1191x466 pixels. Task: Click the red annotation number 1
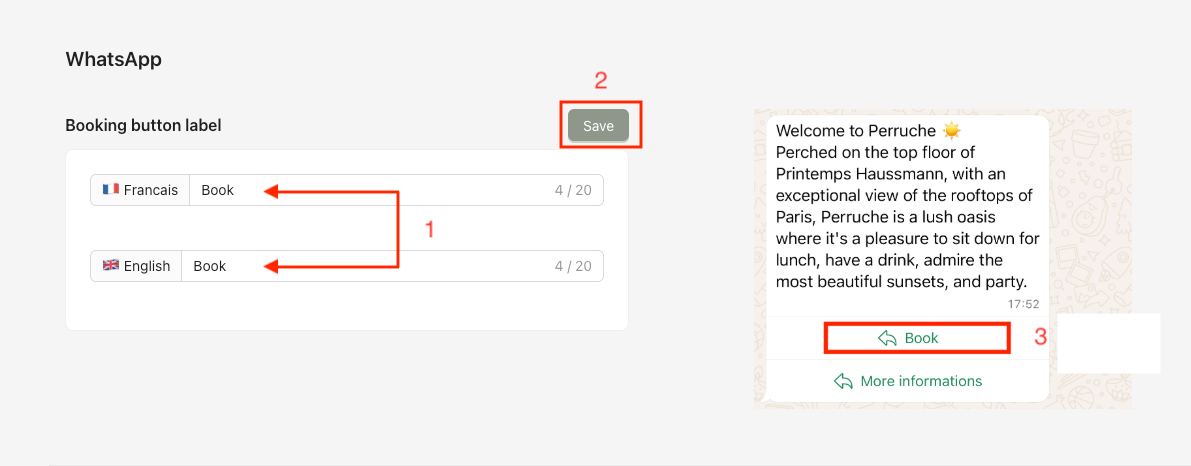[x=430, y=229]
